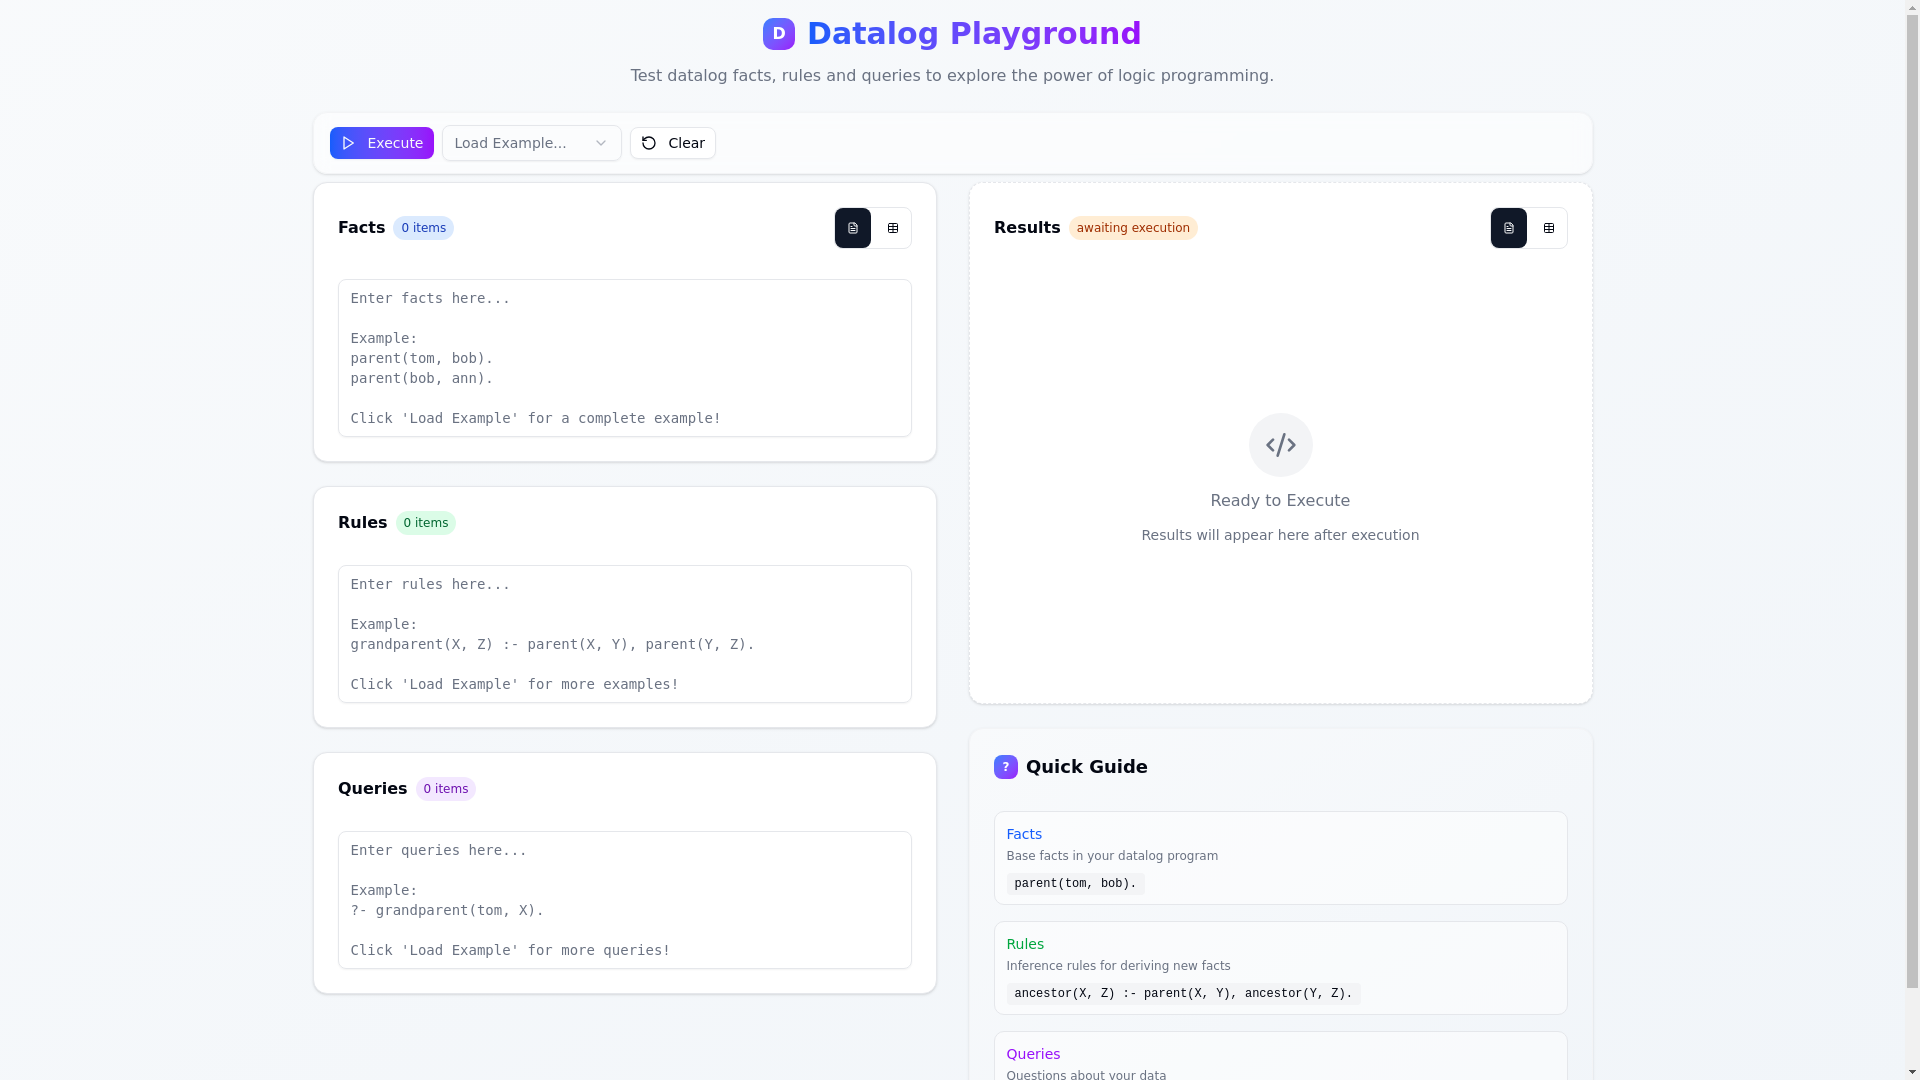
Task: Click the parent(tom, bob). code snippet
Action: pos(1075,884)
